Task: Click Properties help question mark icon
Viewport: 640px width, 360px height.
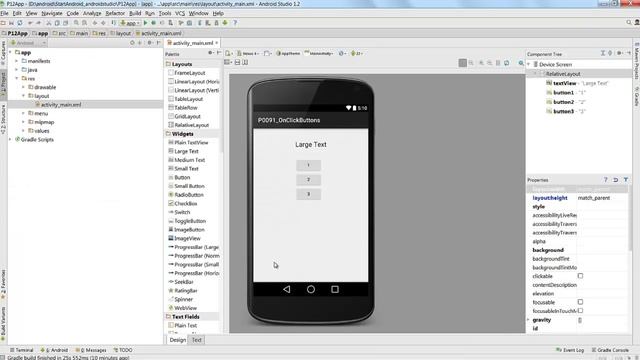Action: (x=606, y=180)
